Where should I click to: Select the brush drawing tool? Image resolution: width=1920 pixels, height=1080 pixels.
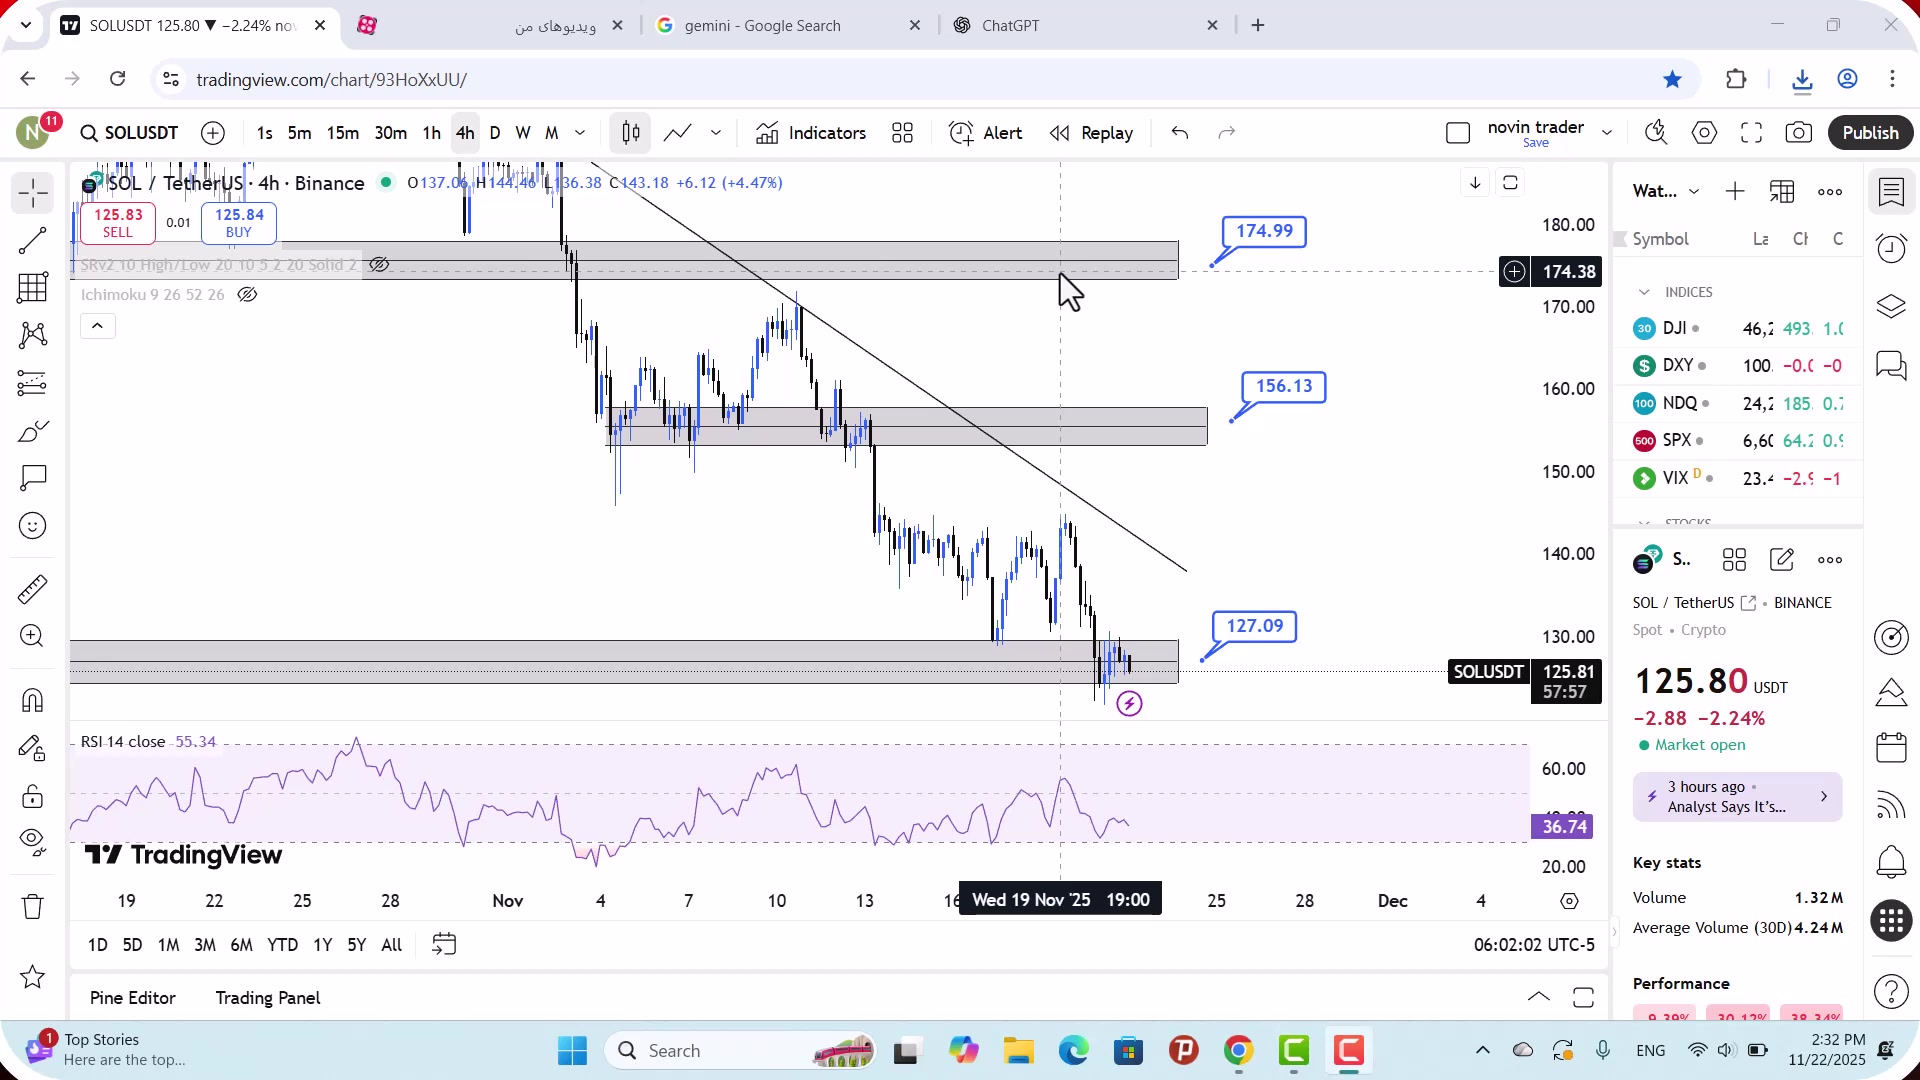32,431
